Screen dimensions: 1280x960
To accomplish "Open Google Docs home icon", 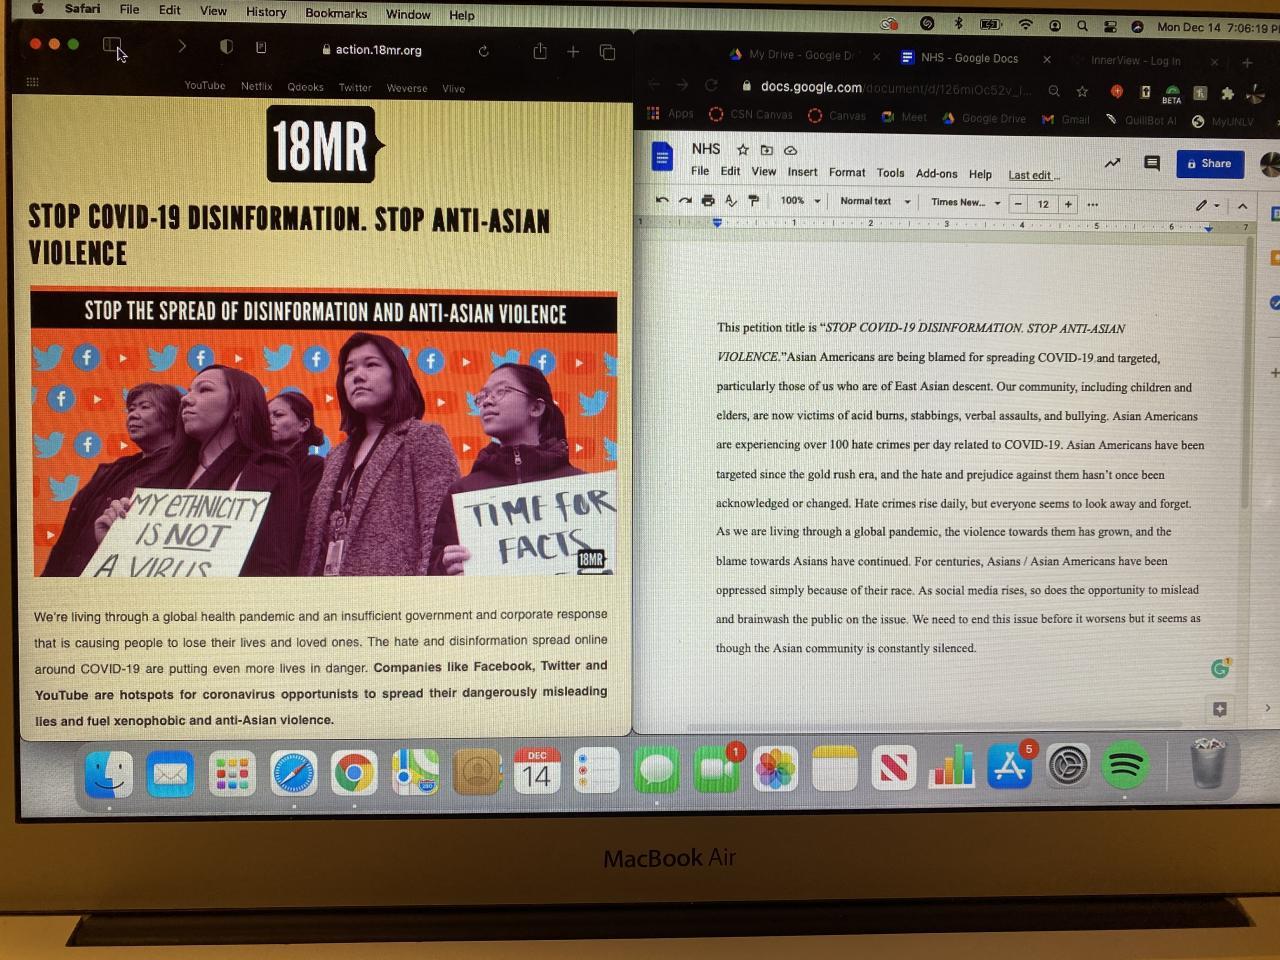I will coord(662,158).
